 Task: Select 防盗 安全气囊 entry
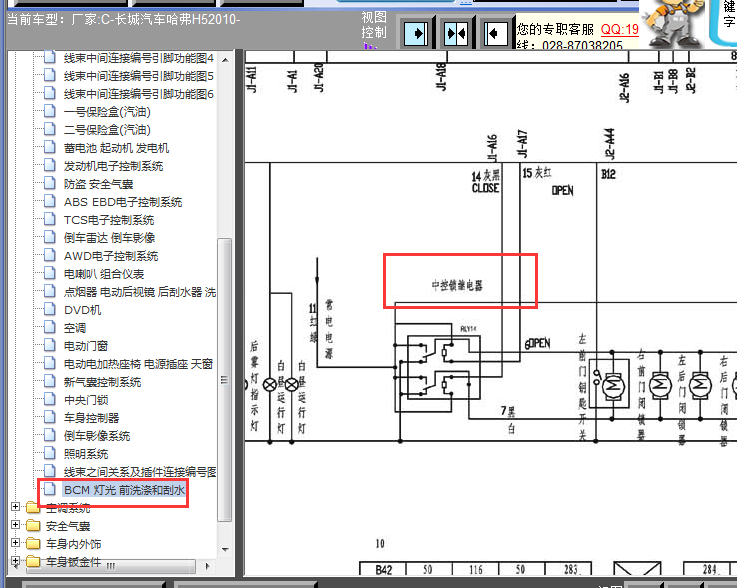tap(98, 184)
